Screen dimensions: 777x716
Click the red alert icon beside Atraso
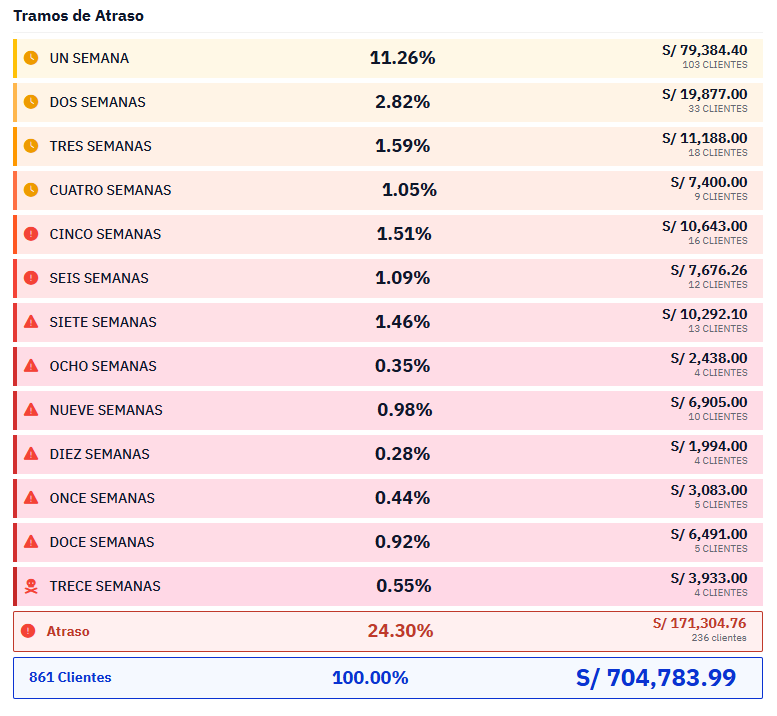28,632
